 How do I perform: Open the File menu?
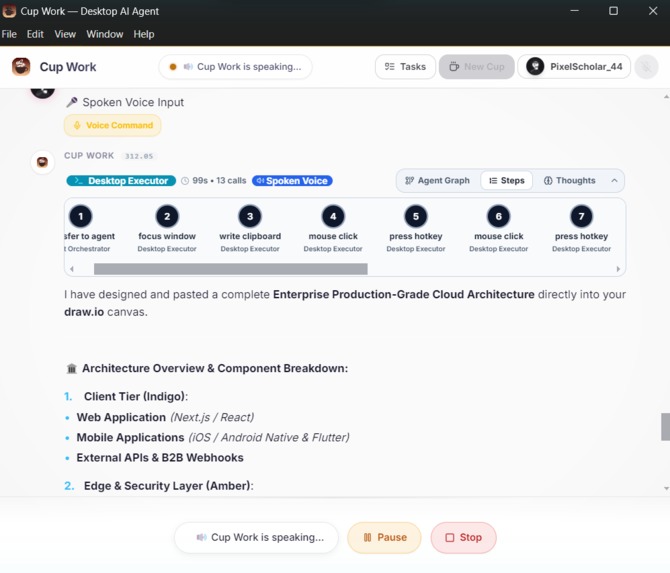(9, 34)
